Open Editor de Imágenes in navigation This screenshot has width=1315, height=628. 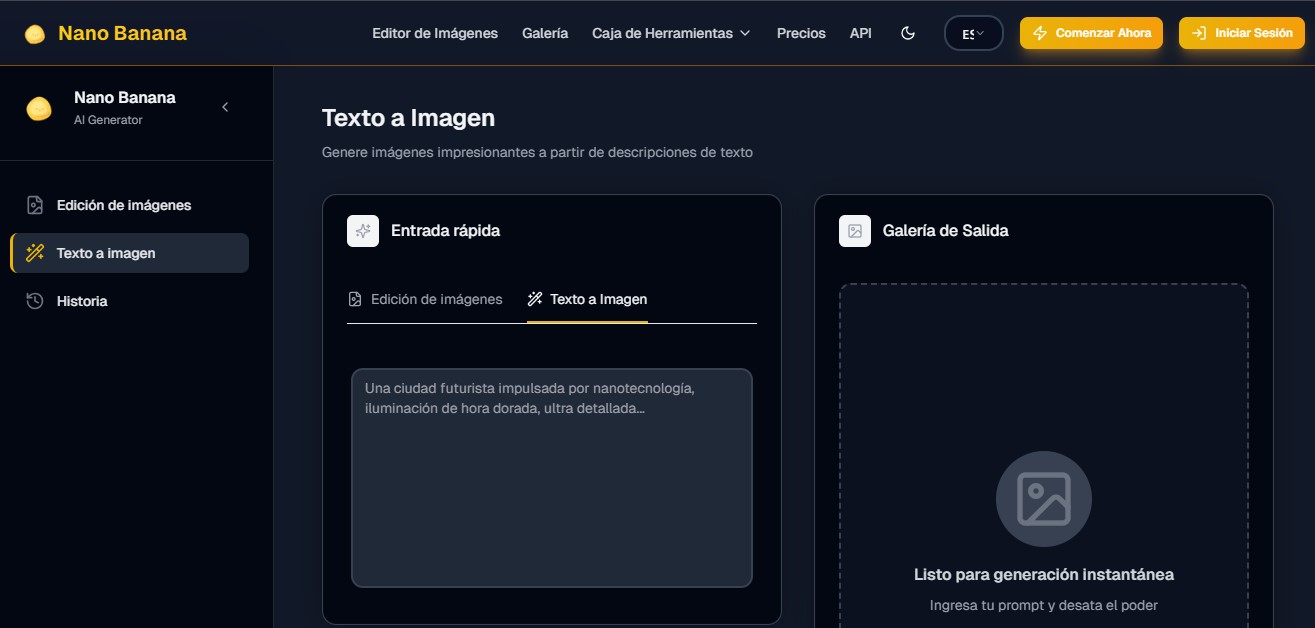click(x=434, y=33)
